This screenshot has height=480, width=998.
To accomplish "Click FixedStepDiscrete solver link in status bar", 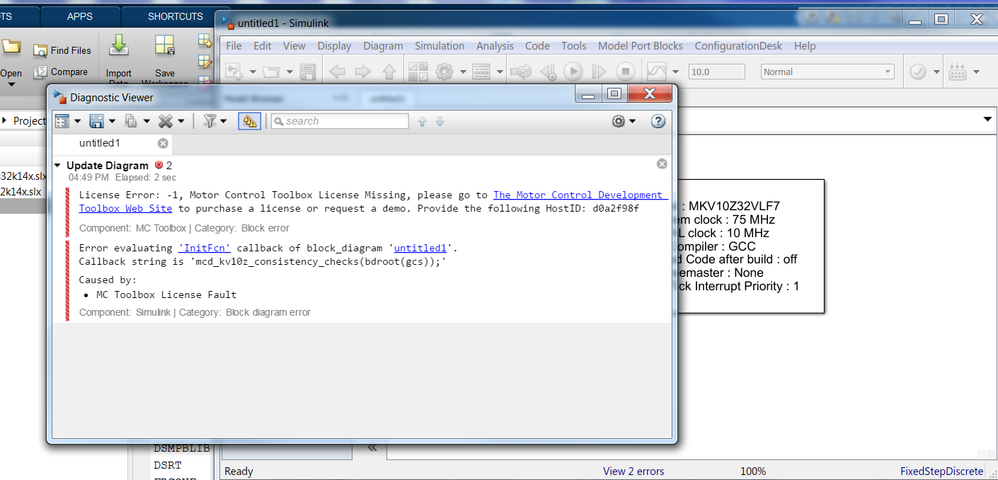I will click(941, 472).
